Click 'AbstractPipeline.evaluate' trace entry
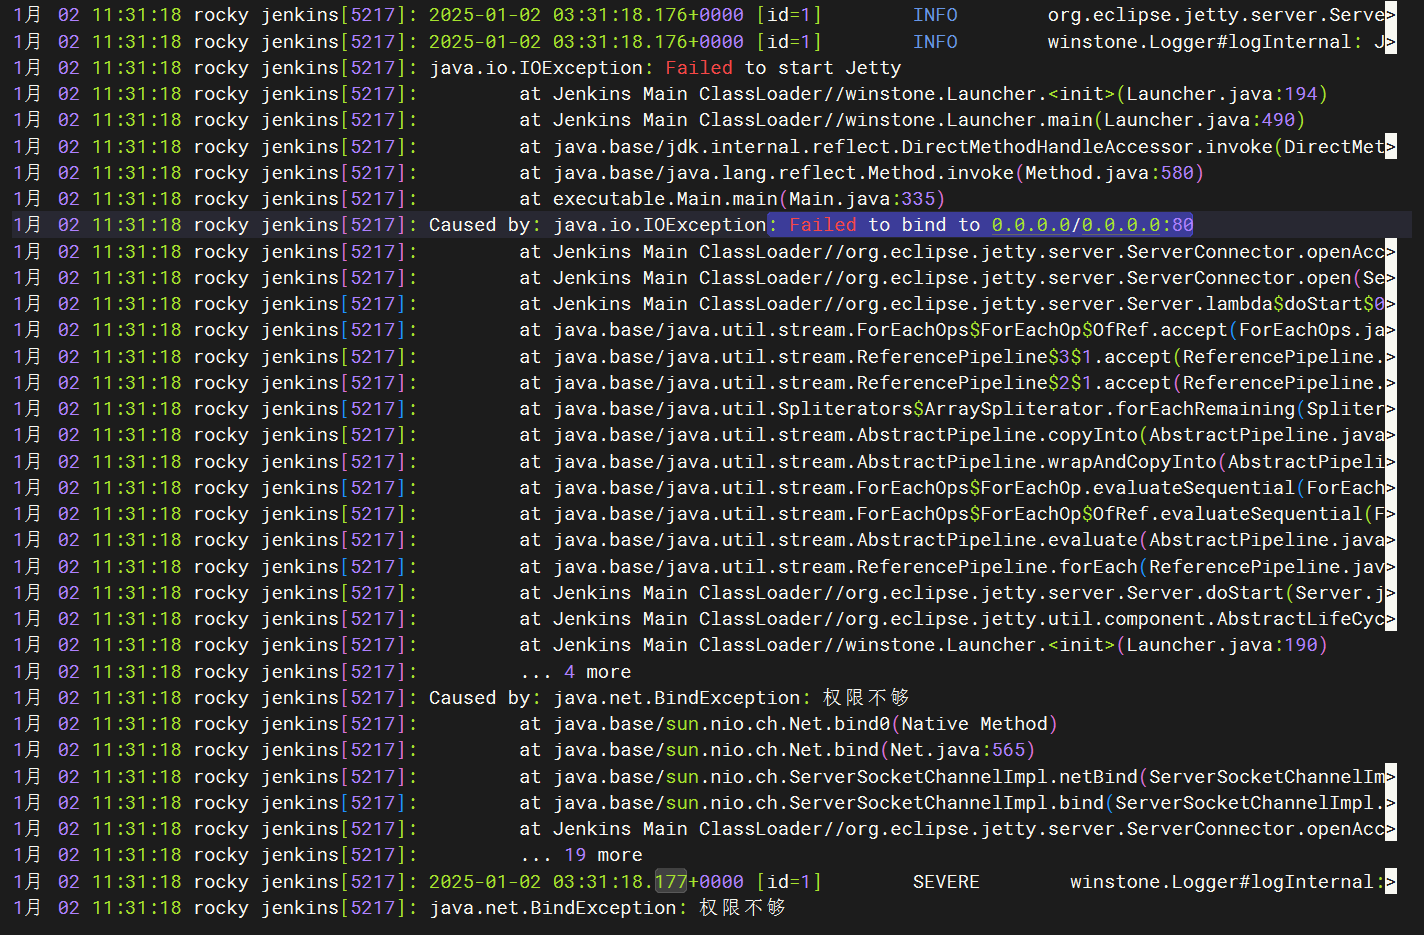The height and width of the screenshot is (935, 1424). (997, 540)
